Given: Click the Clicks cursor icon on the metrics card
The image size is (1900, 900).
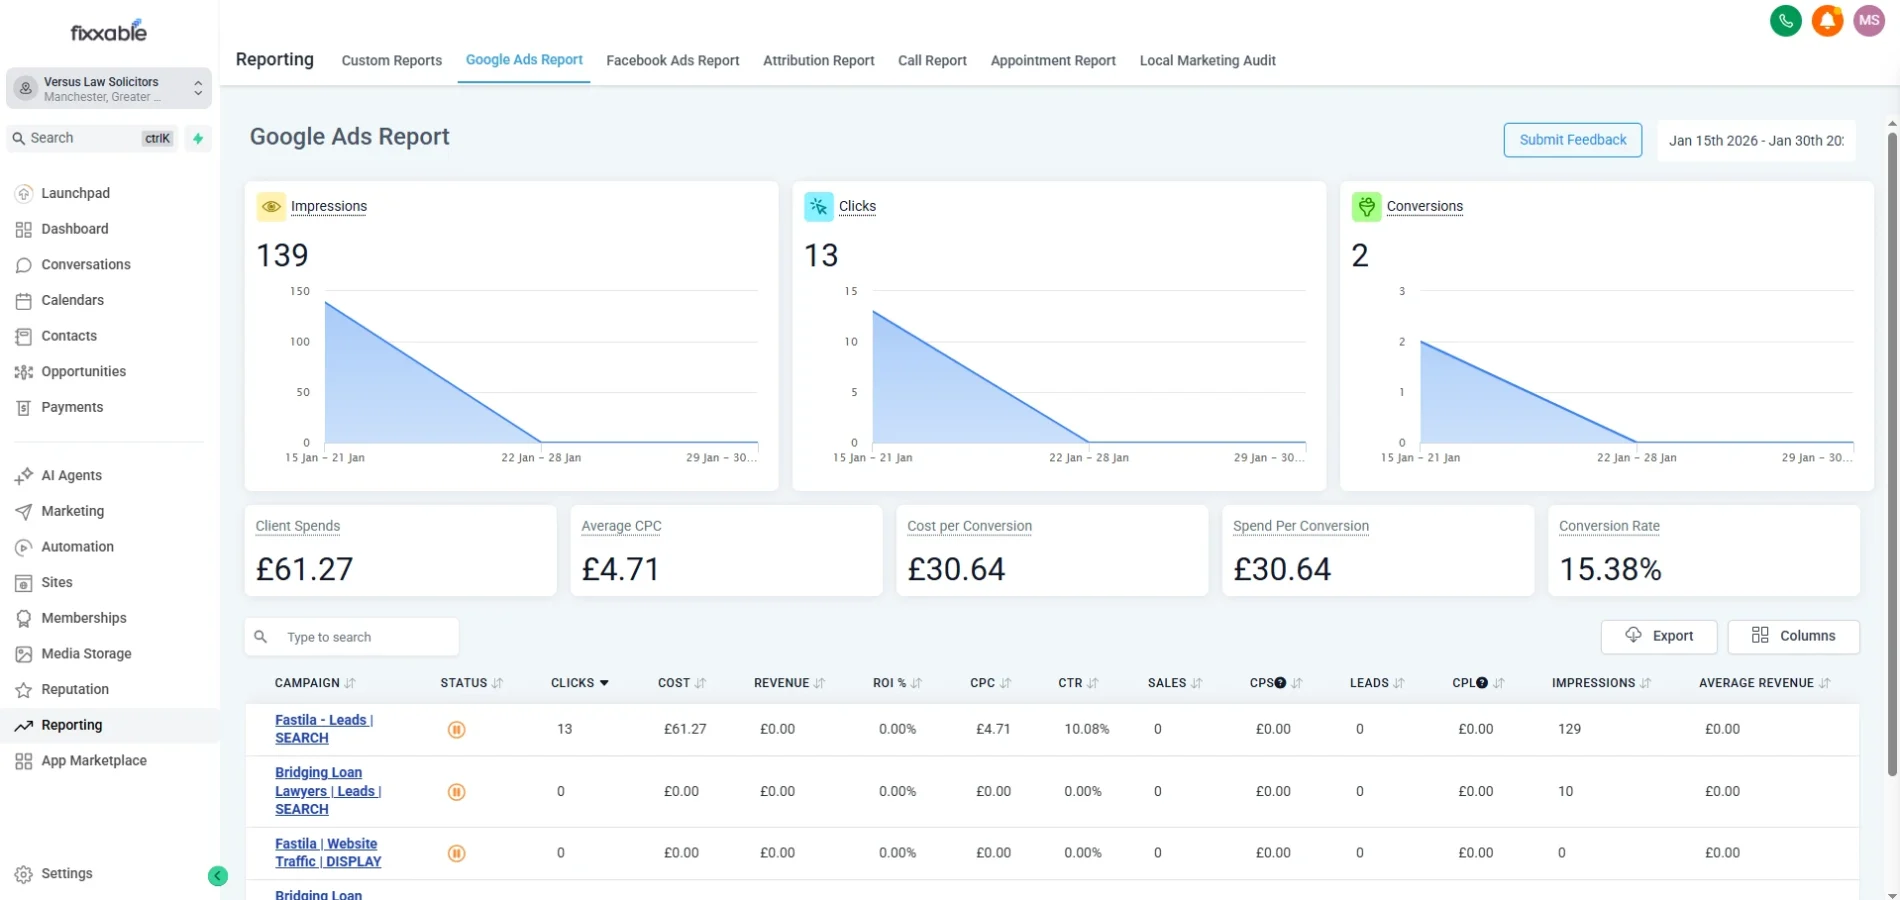Looking at the screenshot, I should [818, 206].
